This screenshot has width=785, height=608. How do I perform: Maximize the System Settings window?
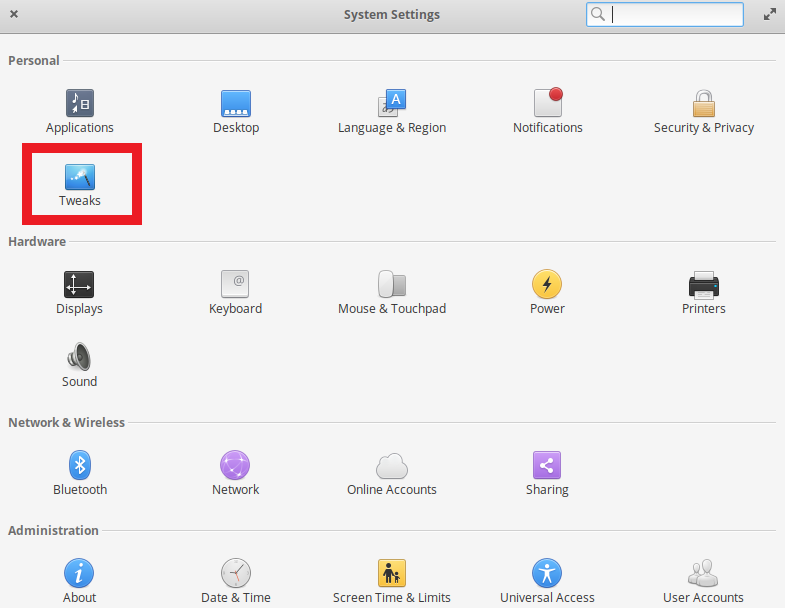tap(769, 15)
